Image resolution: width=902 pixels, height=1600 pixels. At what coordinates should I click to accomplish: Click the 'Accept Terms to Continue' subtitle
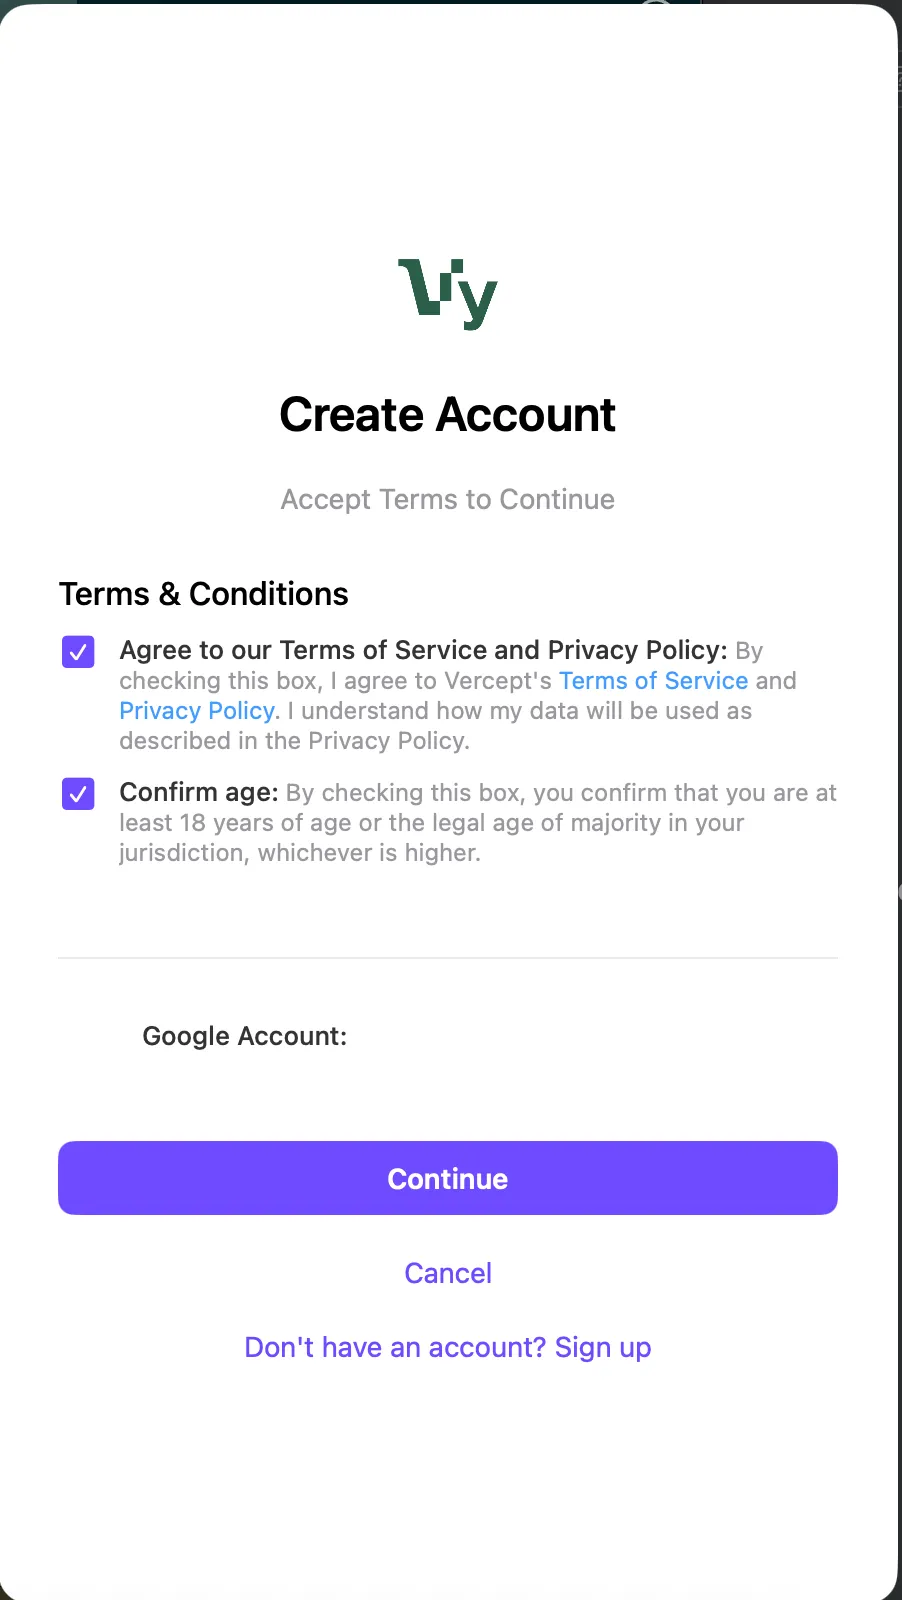pyautogui.click(x=447, y=499)
